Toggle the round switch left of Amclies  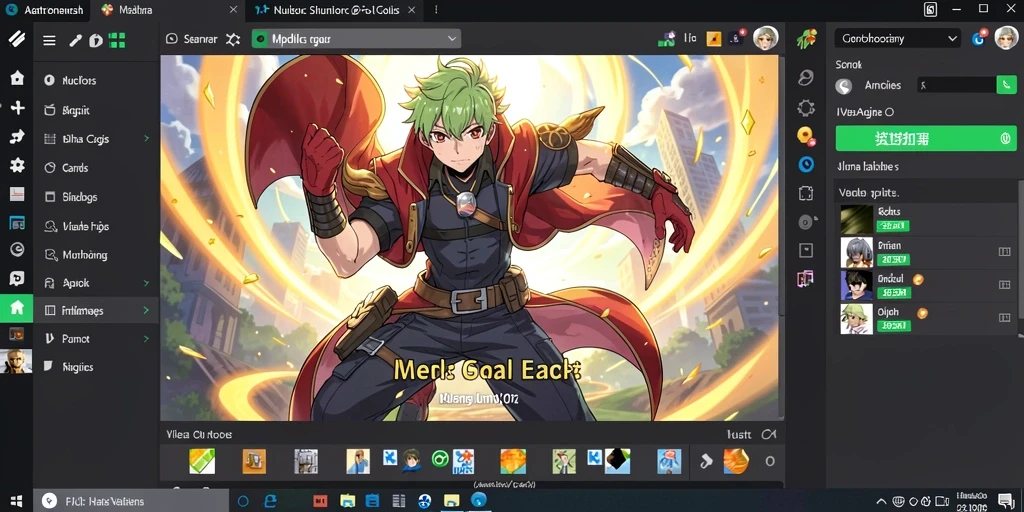pyautogui.click(x=844, y=86)
